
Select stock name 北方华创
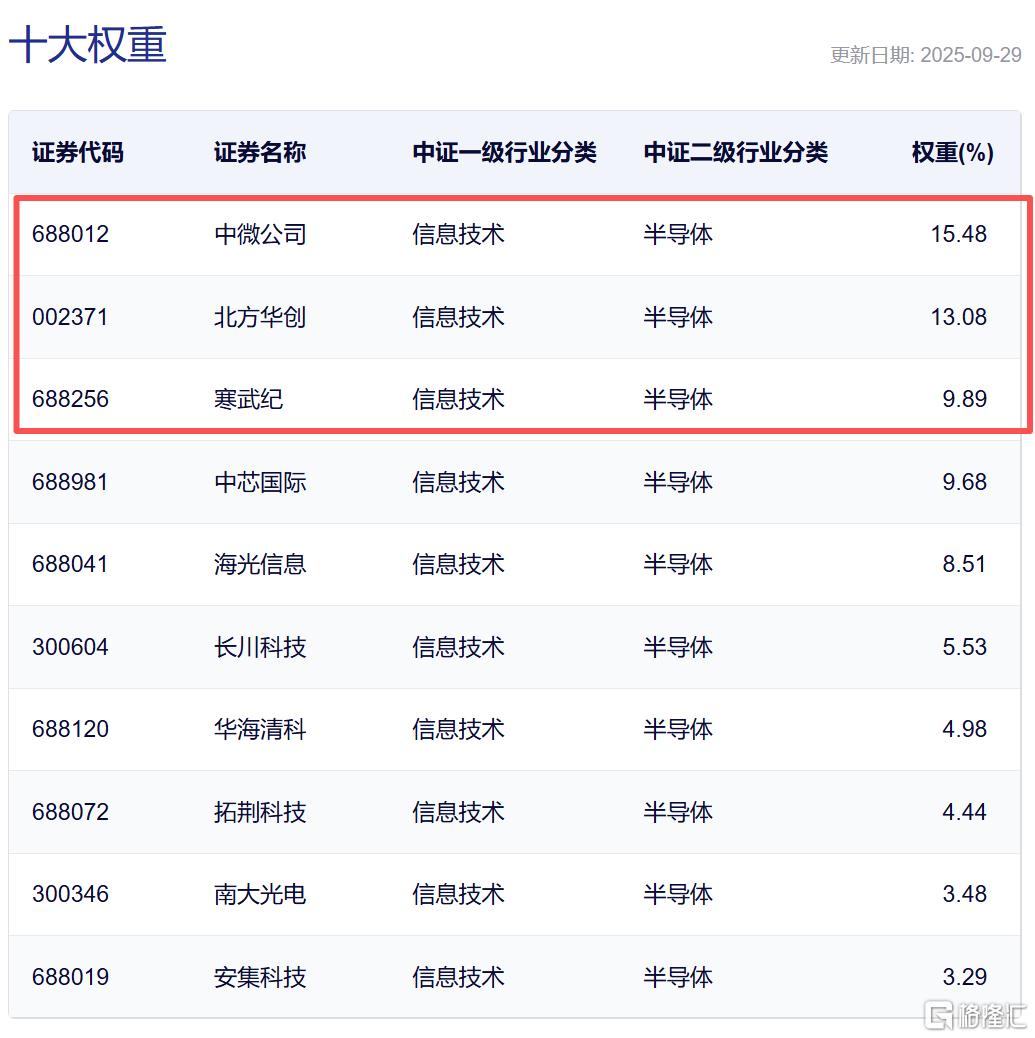tap(260, 317)
